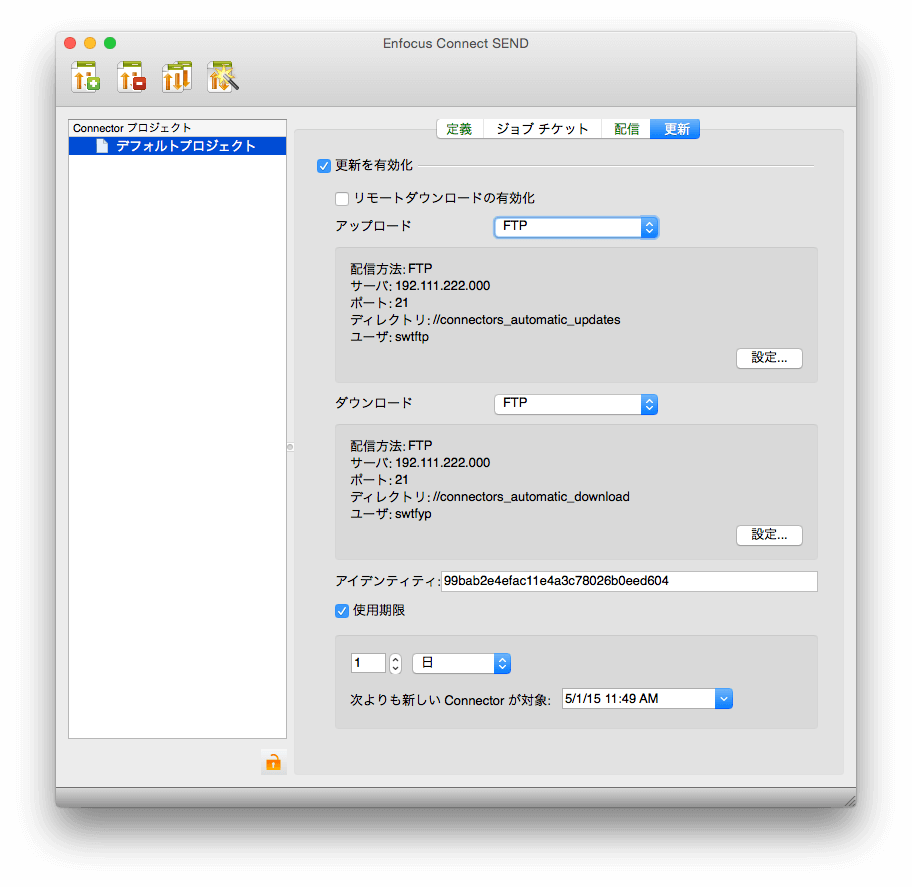912x887 pixels.
Task: Click the create Connector wand icon
Action: tap(223, 77)
